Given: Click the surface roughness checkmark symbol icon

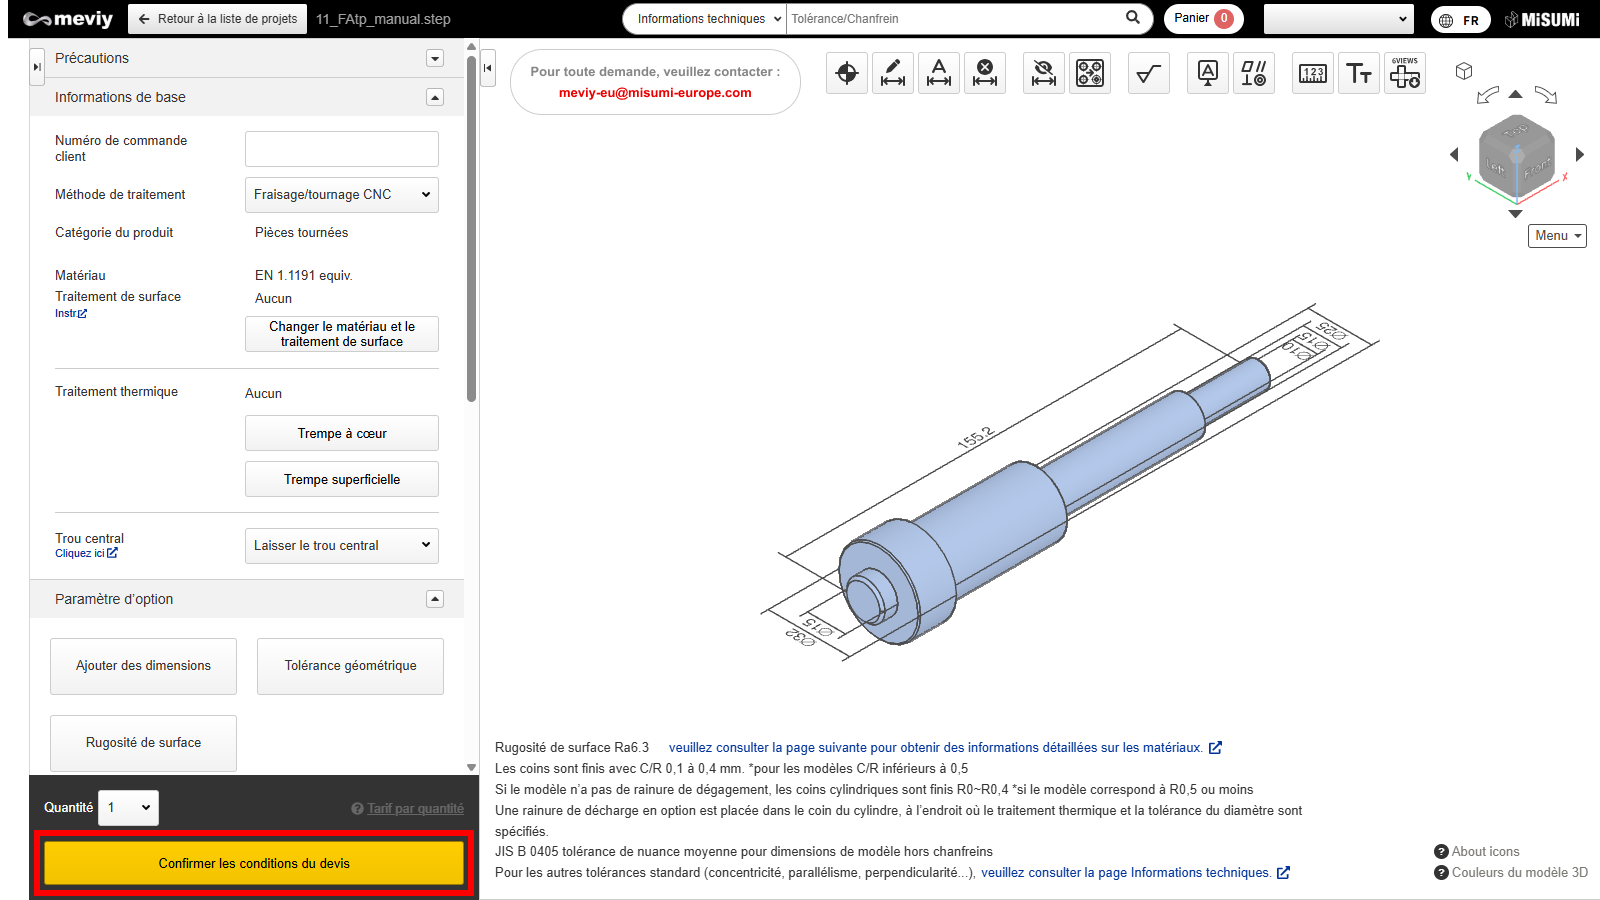Looking at the screenshot, I should coord(1148,73).
